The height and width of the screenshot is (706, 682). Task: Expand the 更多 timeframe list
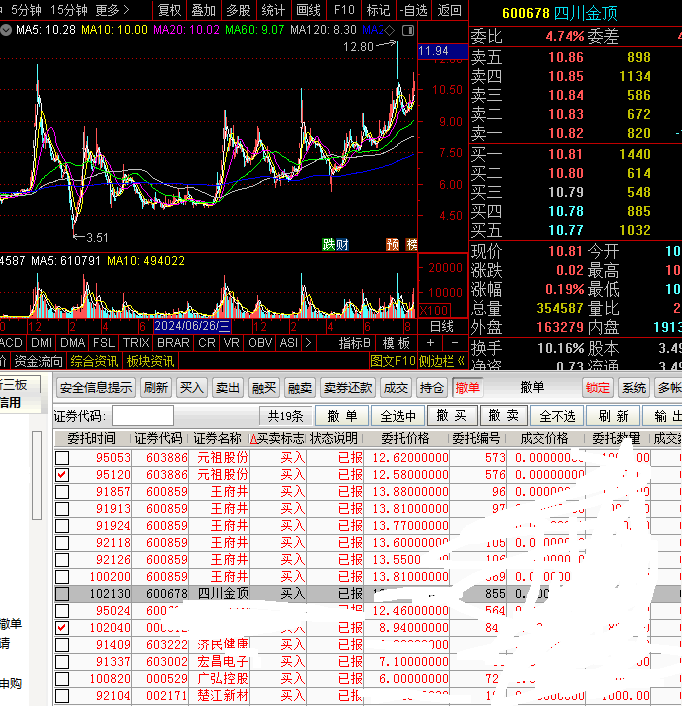click(113, 10)
